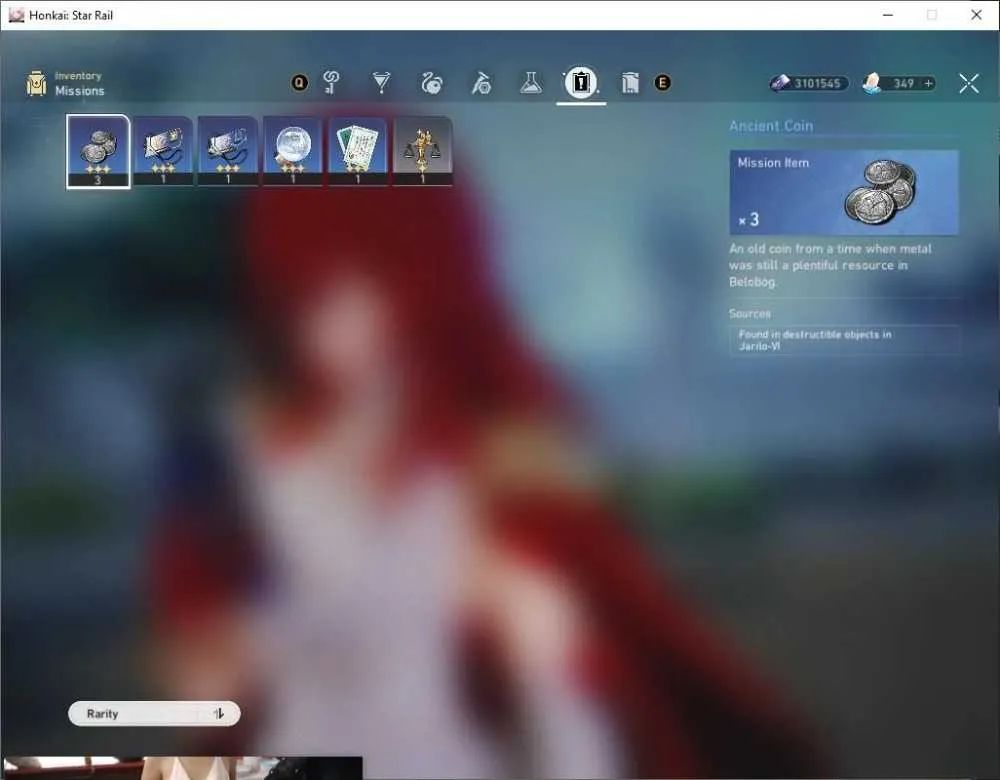The height and width of the screenshot is (780, 1000).
Task: Switch to the Light Cone funnel tab
Action: pos(381,82)
